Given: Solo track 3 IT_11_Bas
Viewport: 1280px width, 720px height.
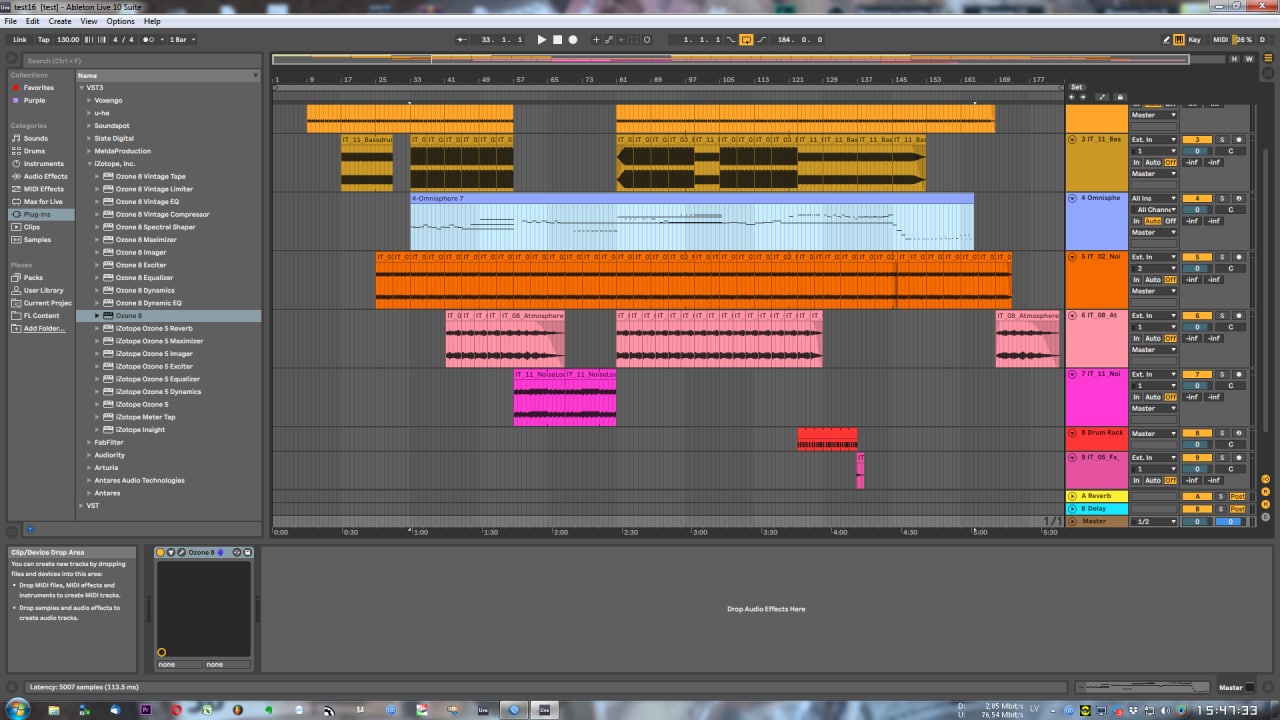Looking at the screenshot, I should [x=1221, y=140].
